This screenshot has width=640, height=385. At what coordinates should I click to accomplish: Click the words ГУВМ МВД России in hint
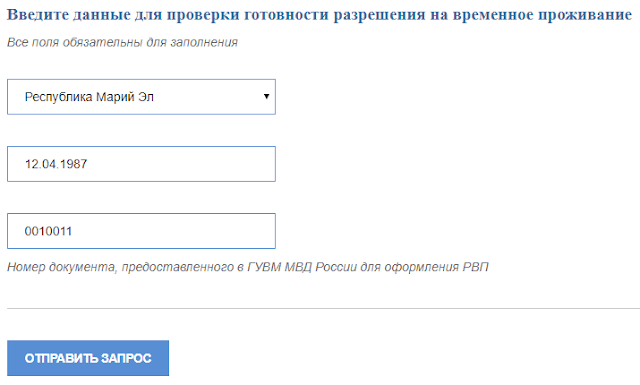point(314,267)
